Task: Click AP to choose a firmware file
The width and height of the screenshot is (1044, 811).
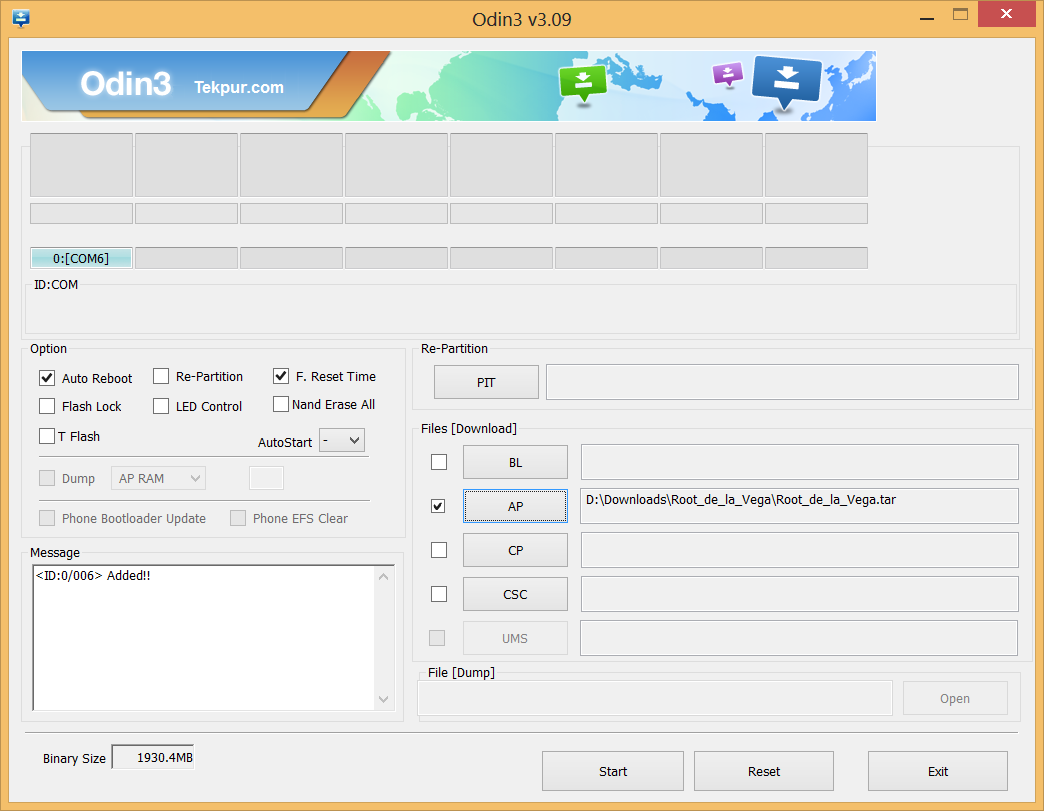Action: [x=515, y=505]
